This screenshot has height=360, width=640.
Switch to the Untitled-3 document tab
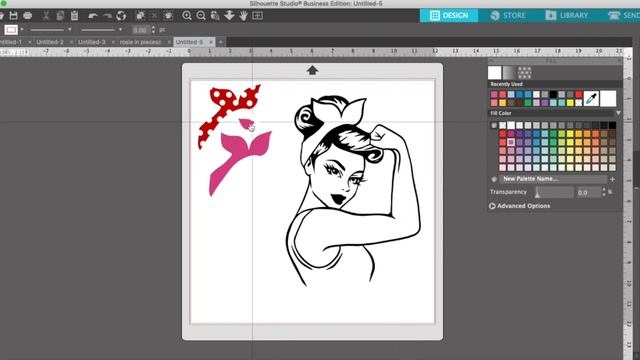pyautogui.click(x=91, y=42)
